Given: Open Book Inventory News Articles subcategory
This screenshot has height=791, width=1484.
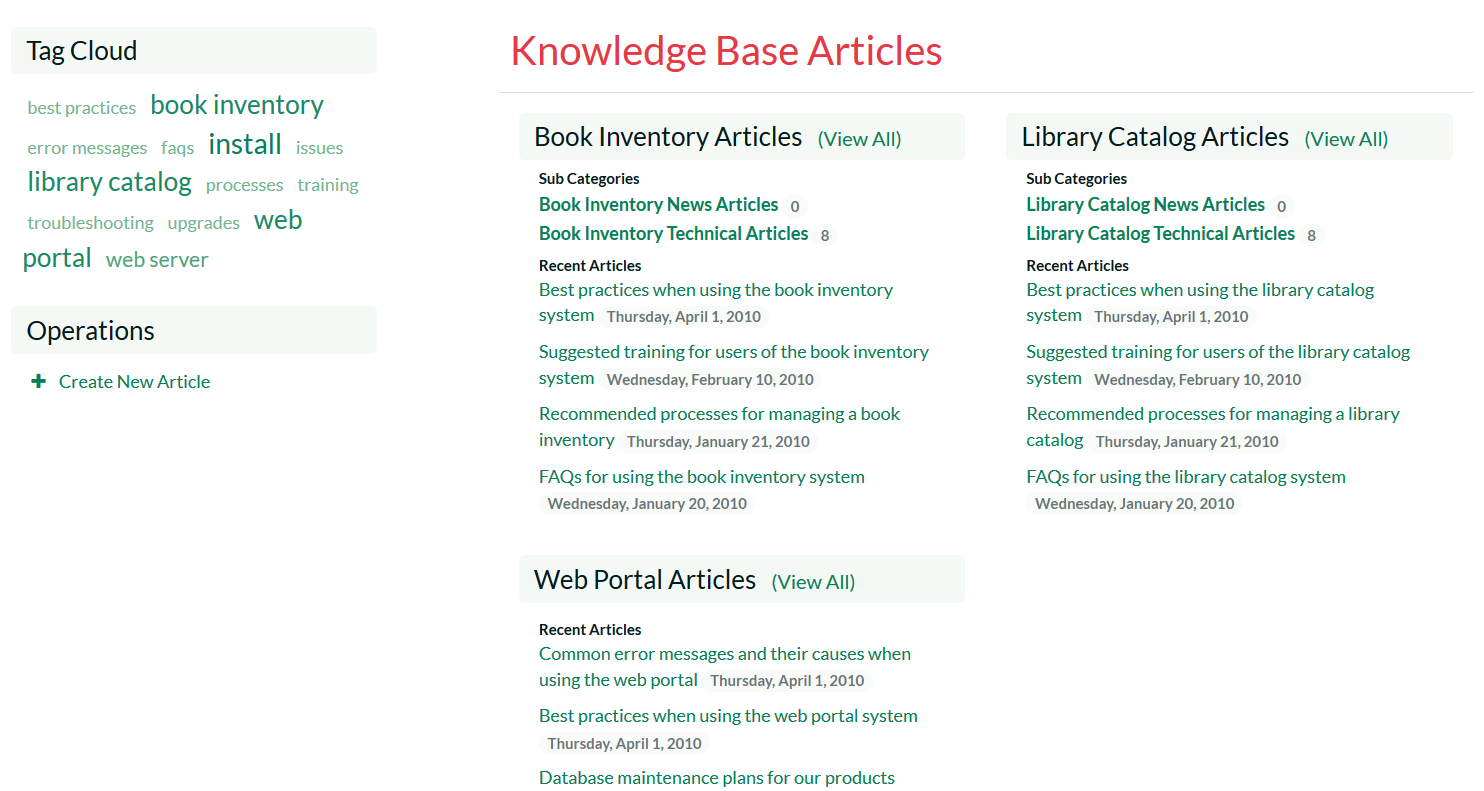Looking at the screenshot, I should click(658, 205).
